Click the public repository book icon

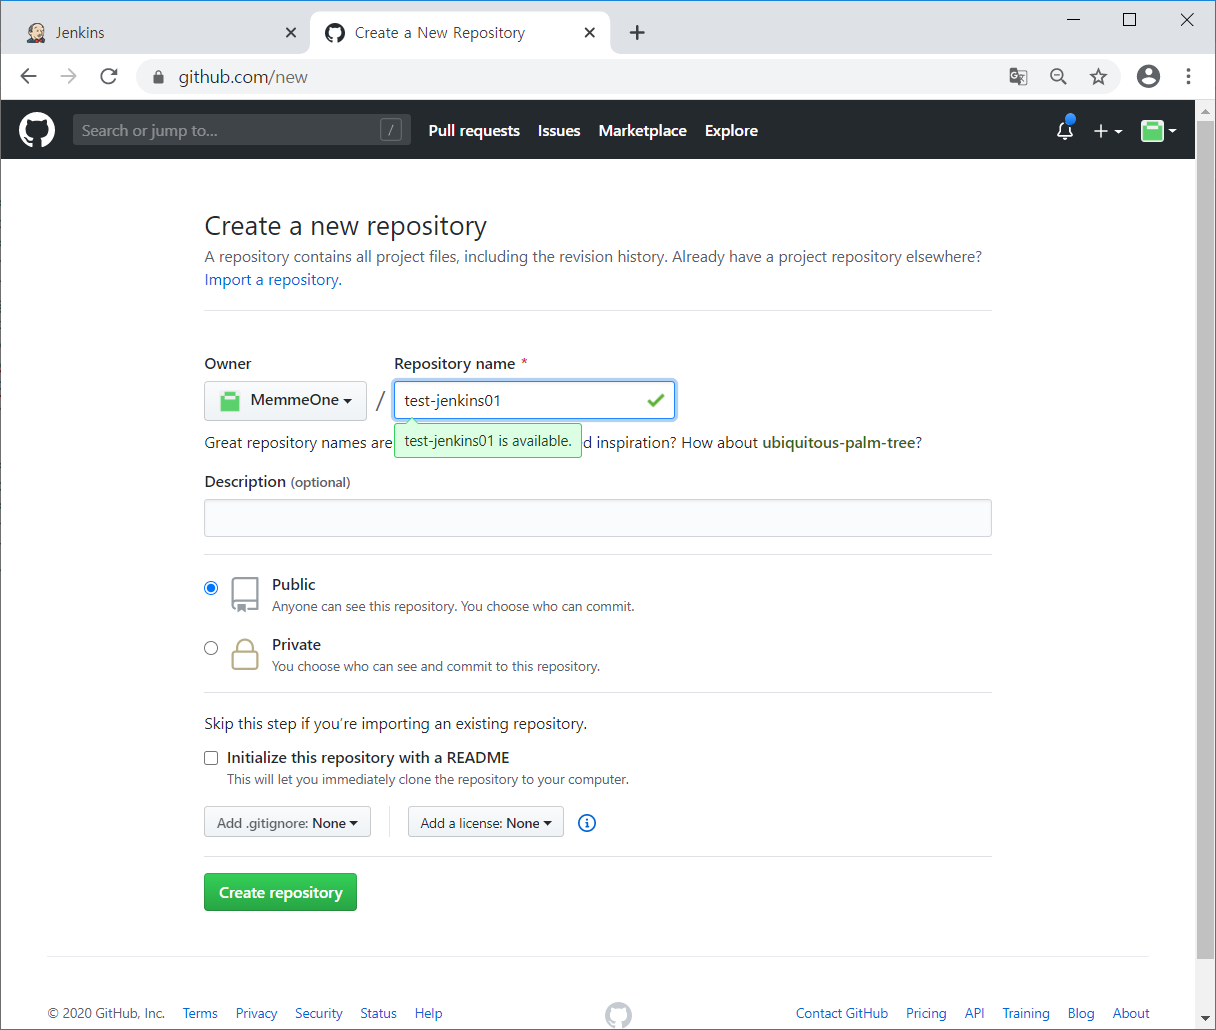245,594
